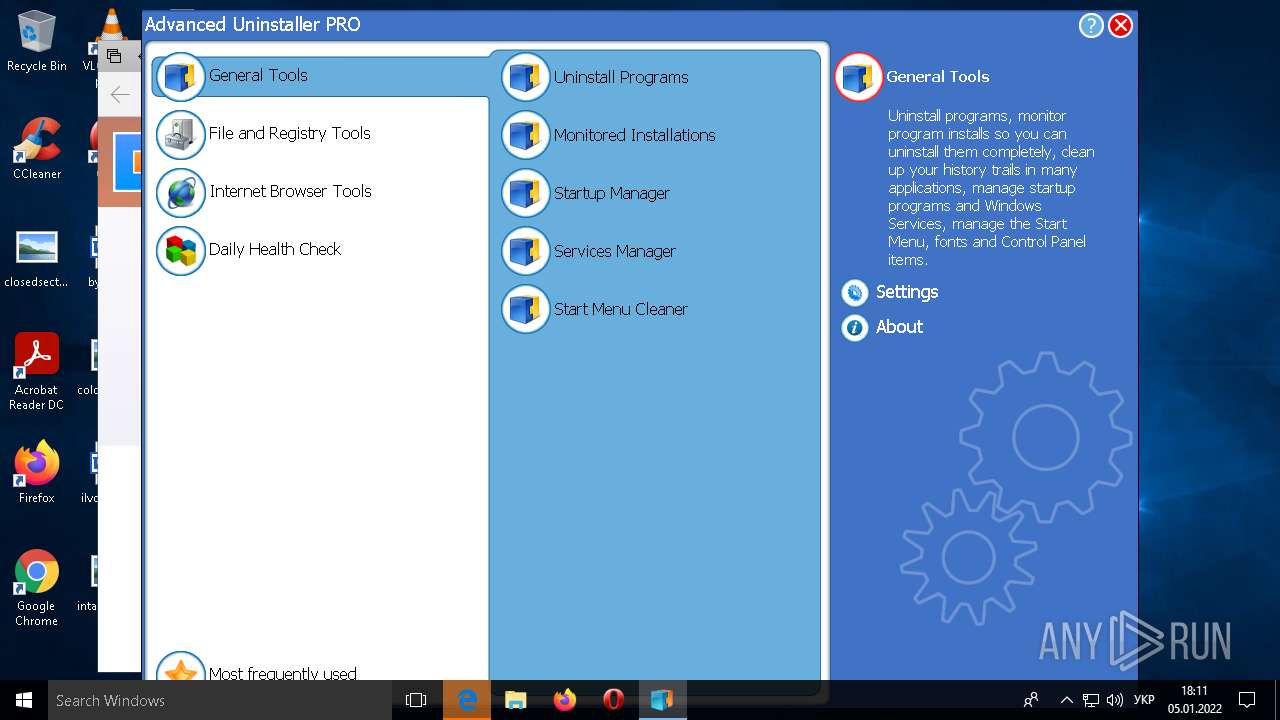1280x720 pixels.
Task: Click the network tray icon
Action: click(1091, 700)
